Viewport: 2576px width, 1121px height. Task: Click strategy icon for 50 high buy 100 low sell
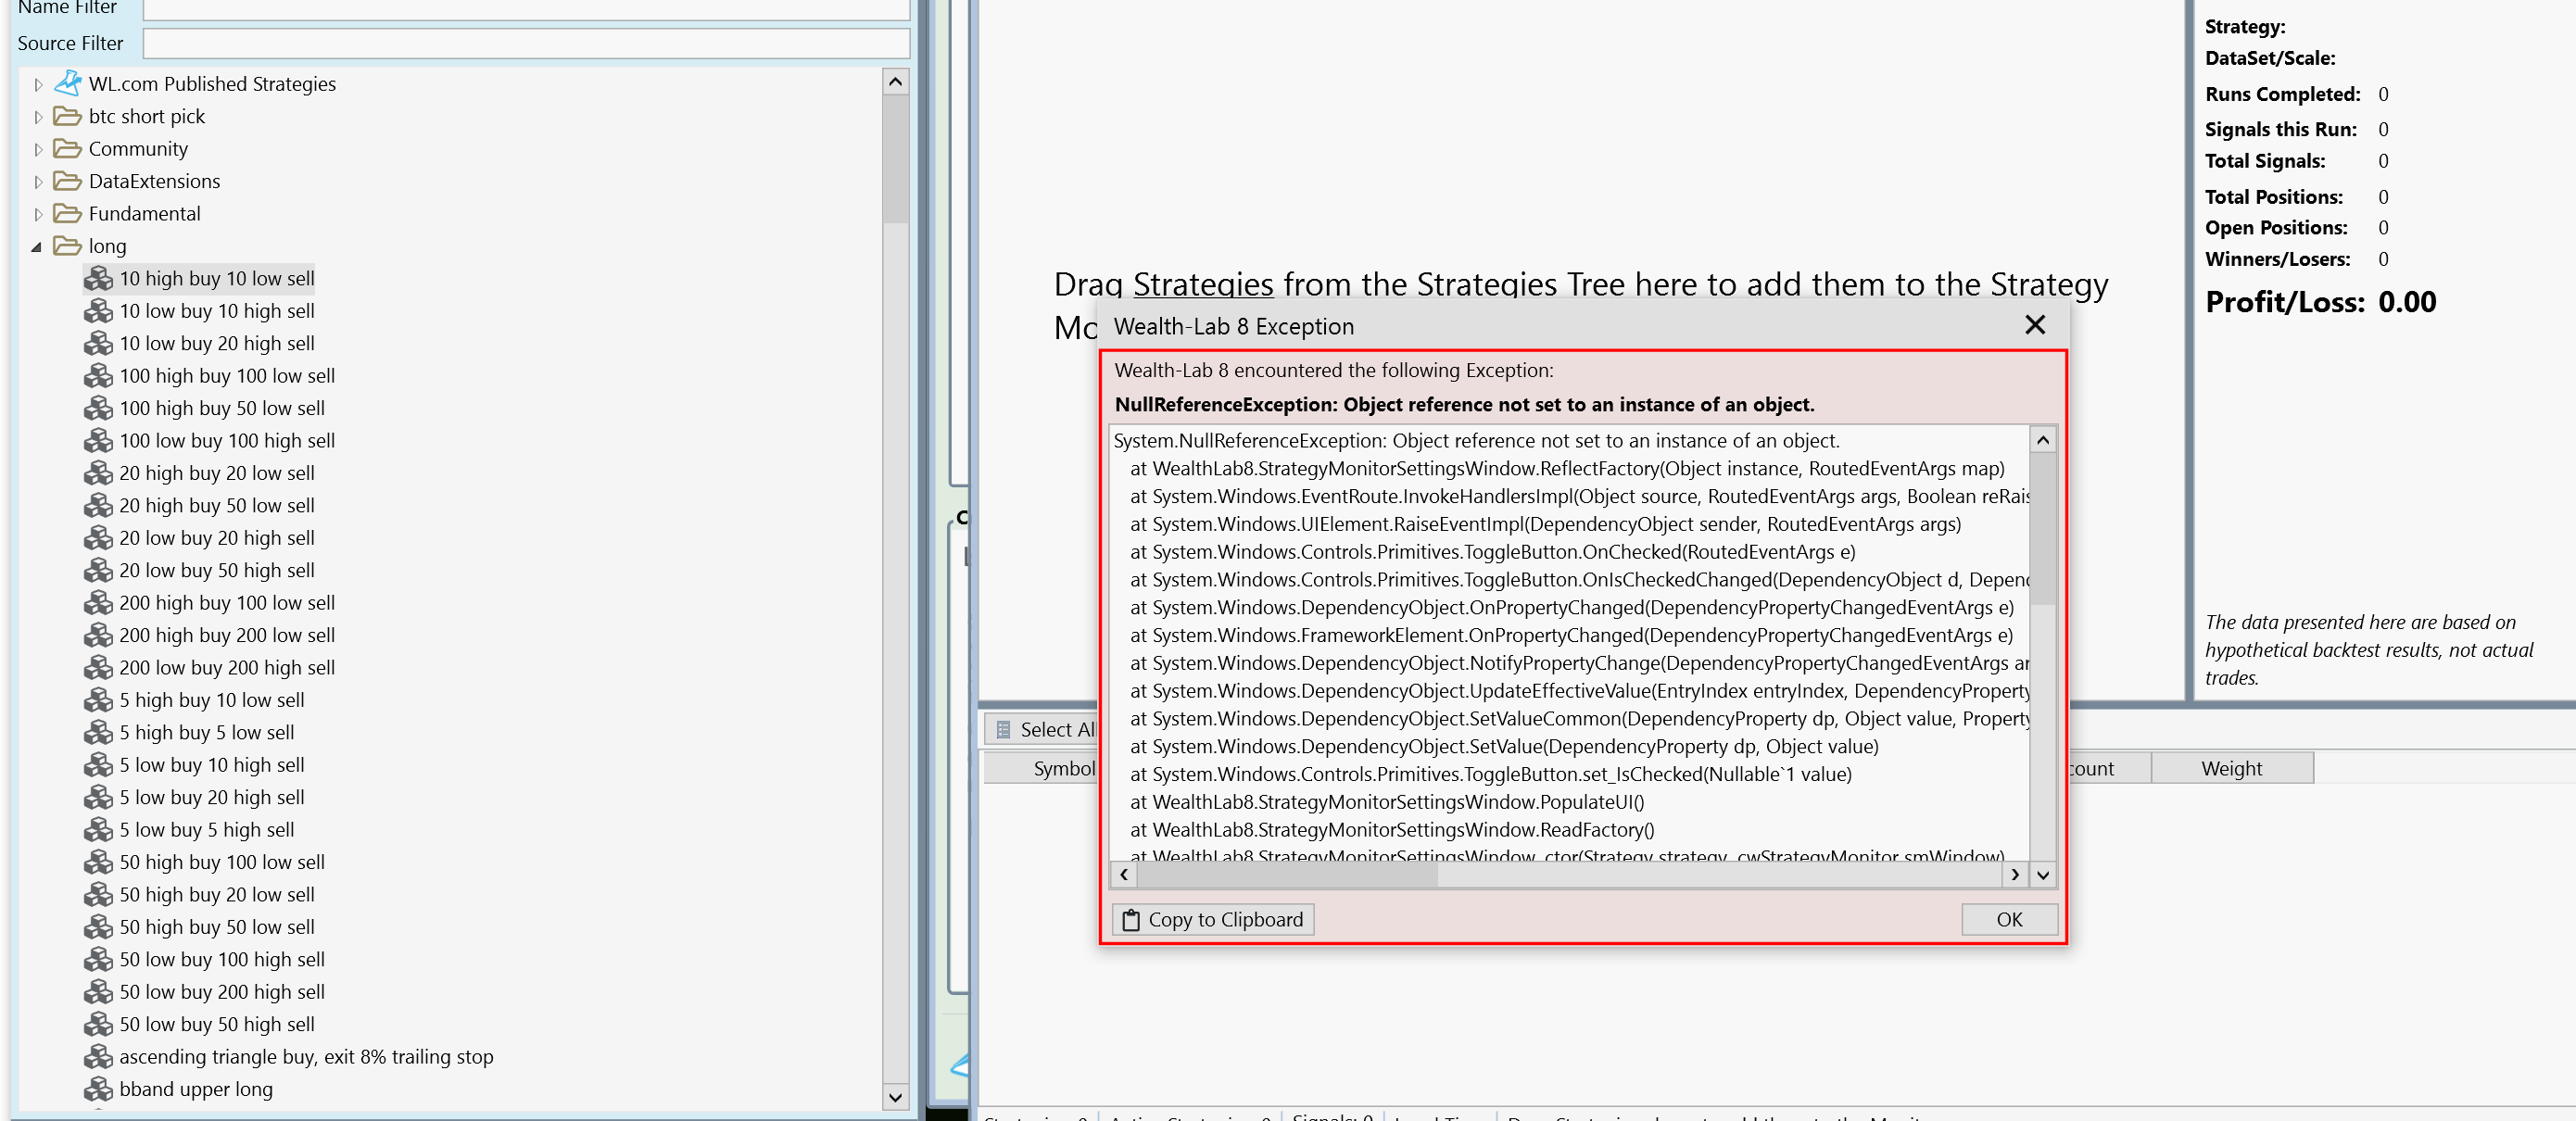98,862
